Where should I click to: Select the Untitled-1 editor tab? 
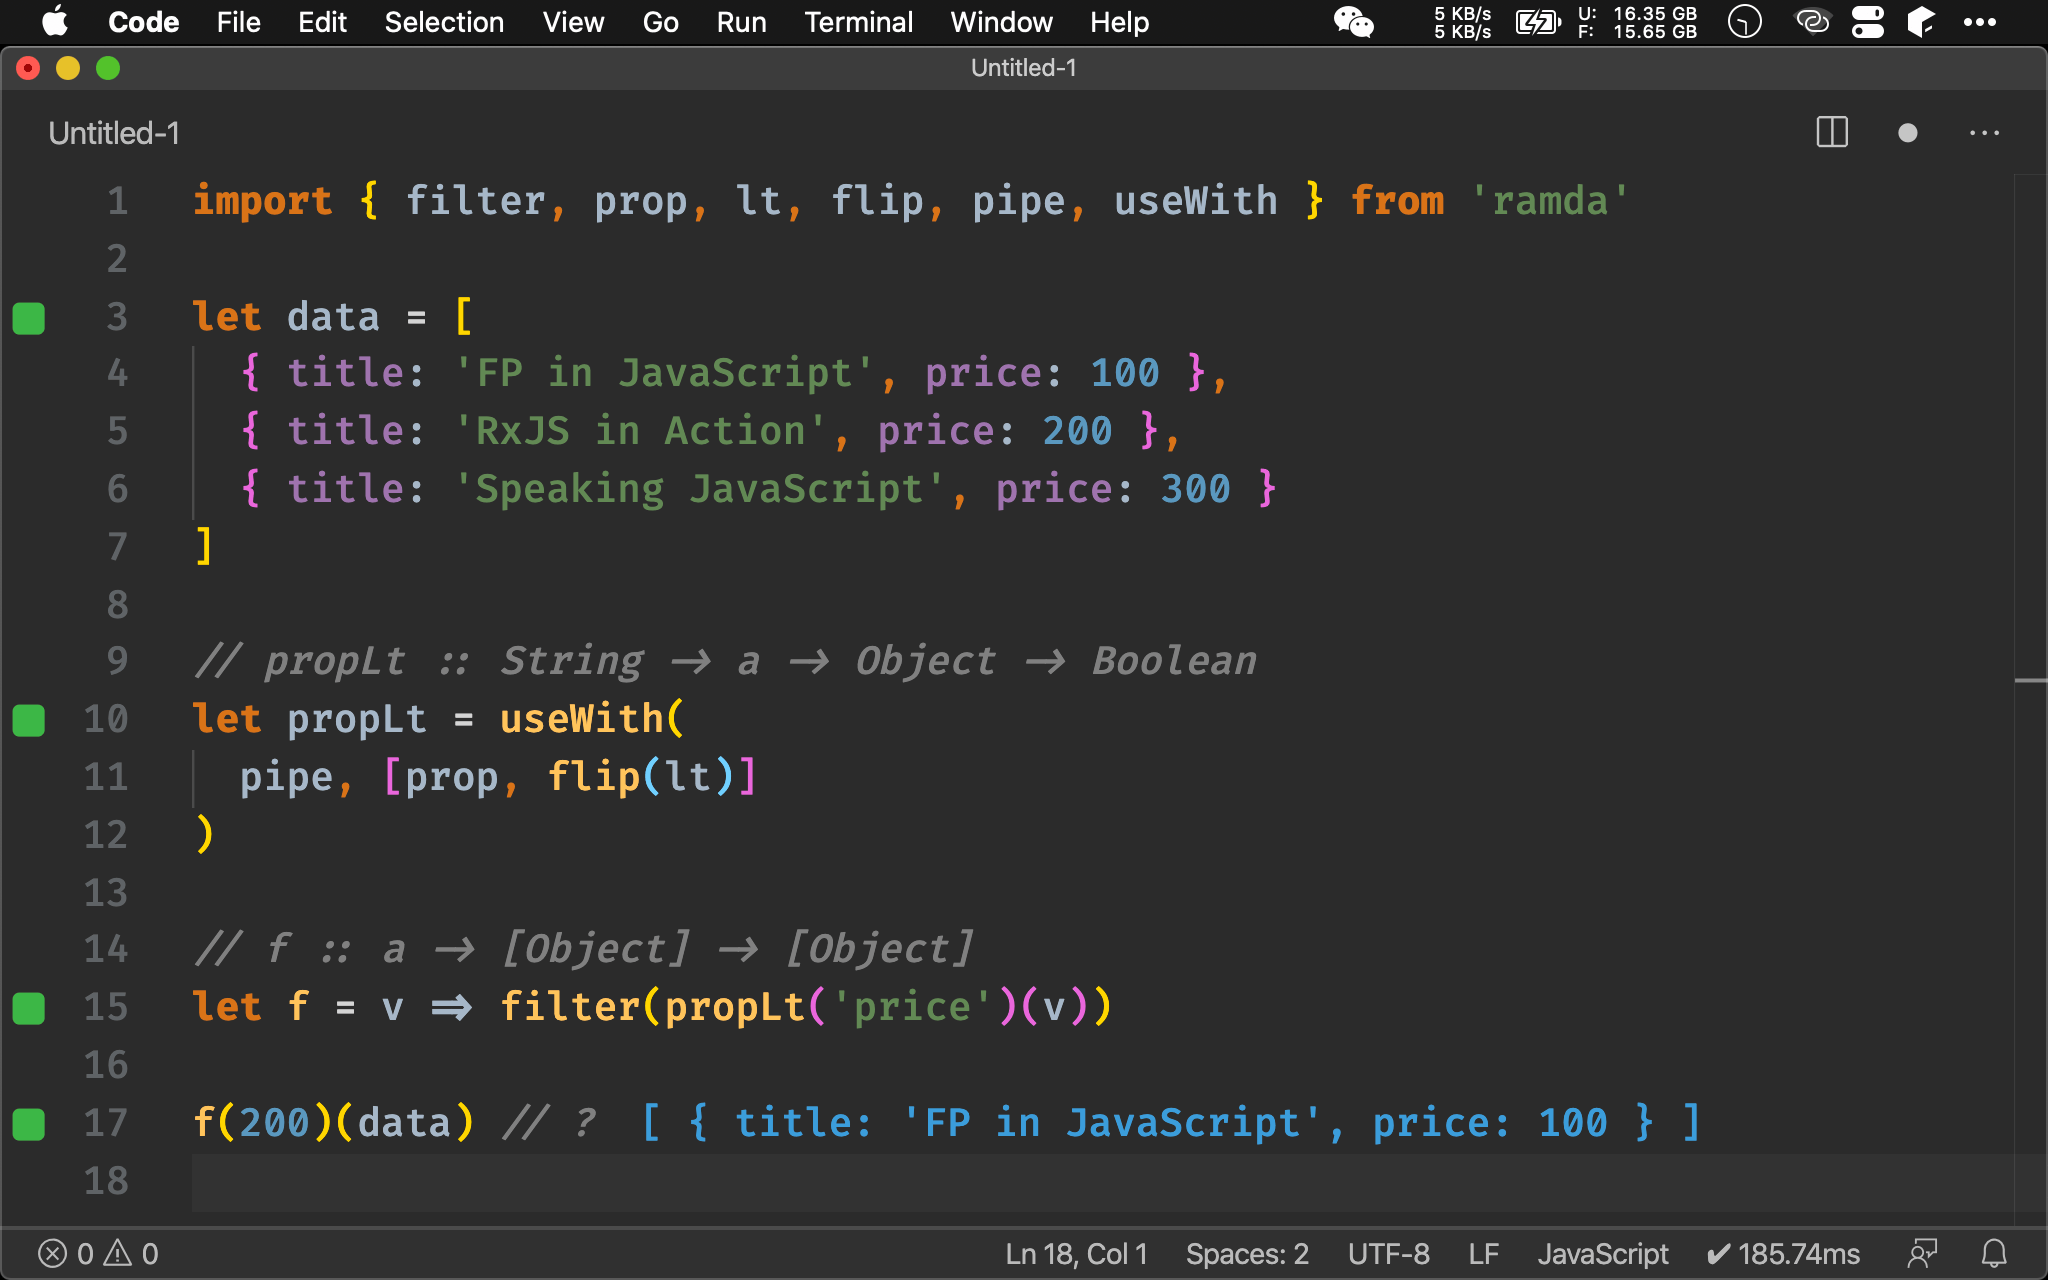click(114, 133)
